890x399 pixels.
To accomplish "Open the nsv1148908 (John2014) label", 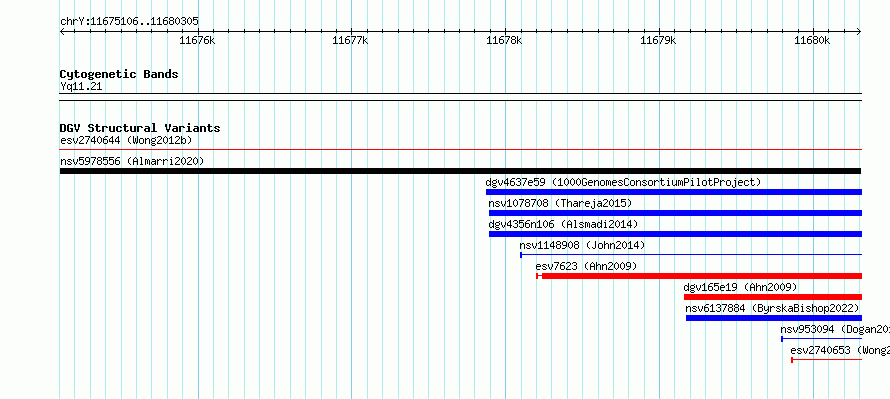I will pos(582,245).
